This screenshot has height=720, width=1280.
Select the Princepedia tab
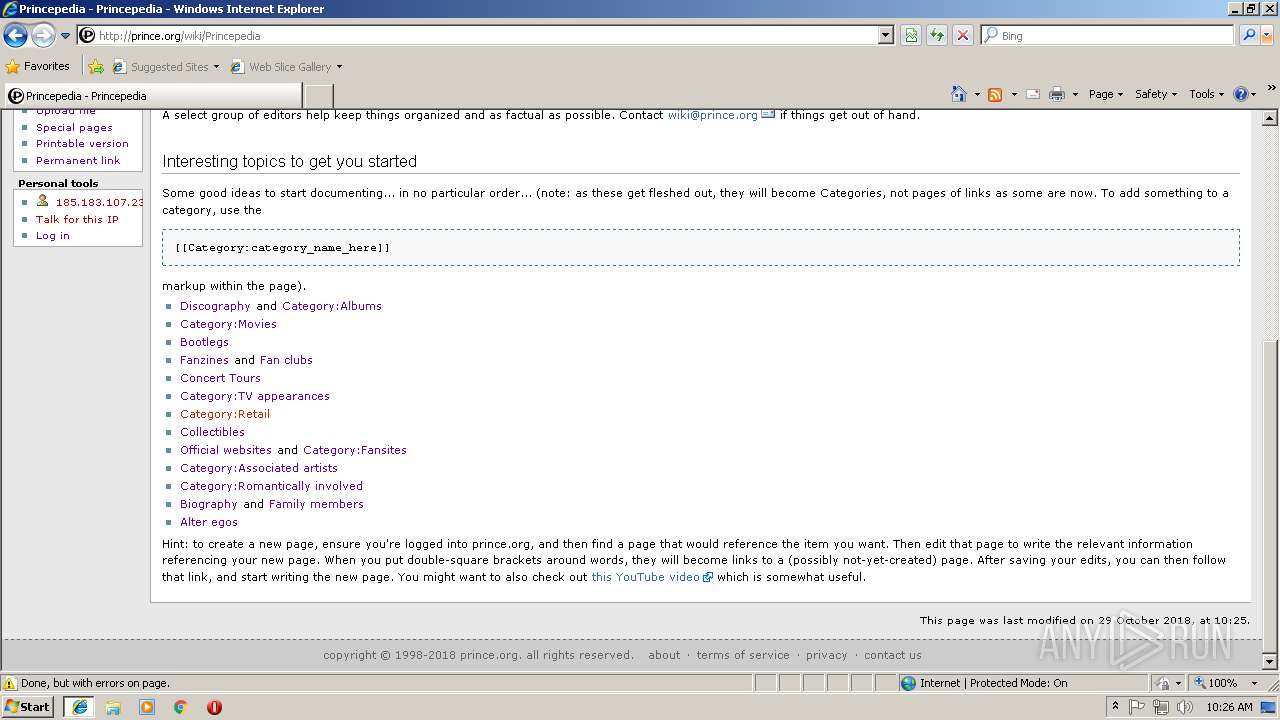click(151, 96)
